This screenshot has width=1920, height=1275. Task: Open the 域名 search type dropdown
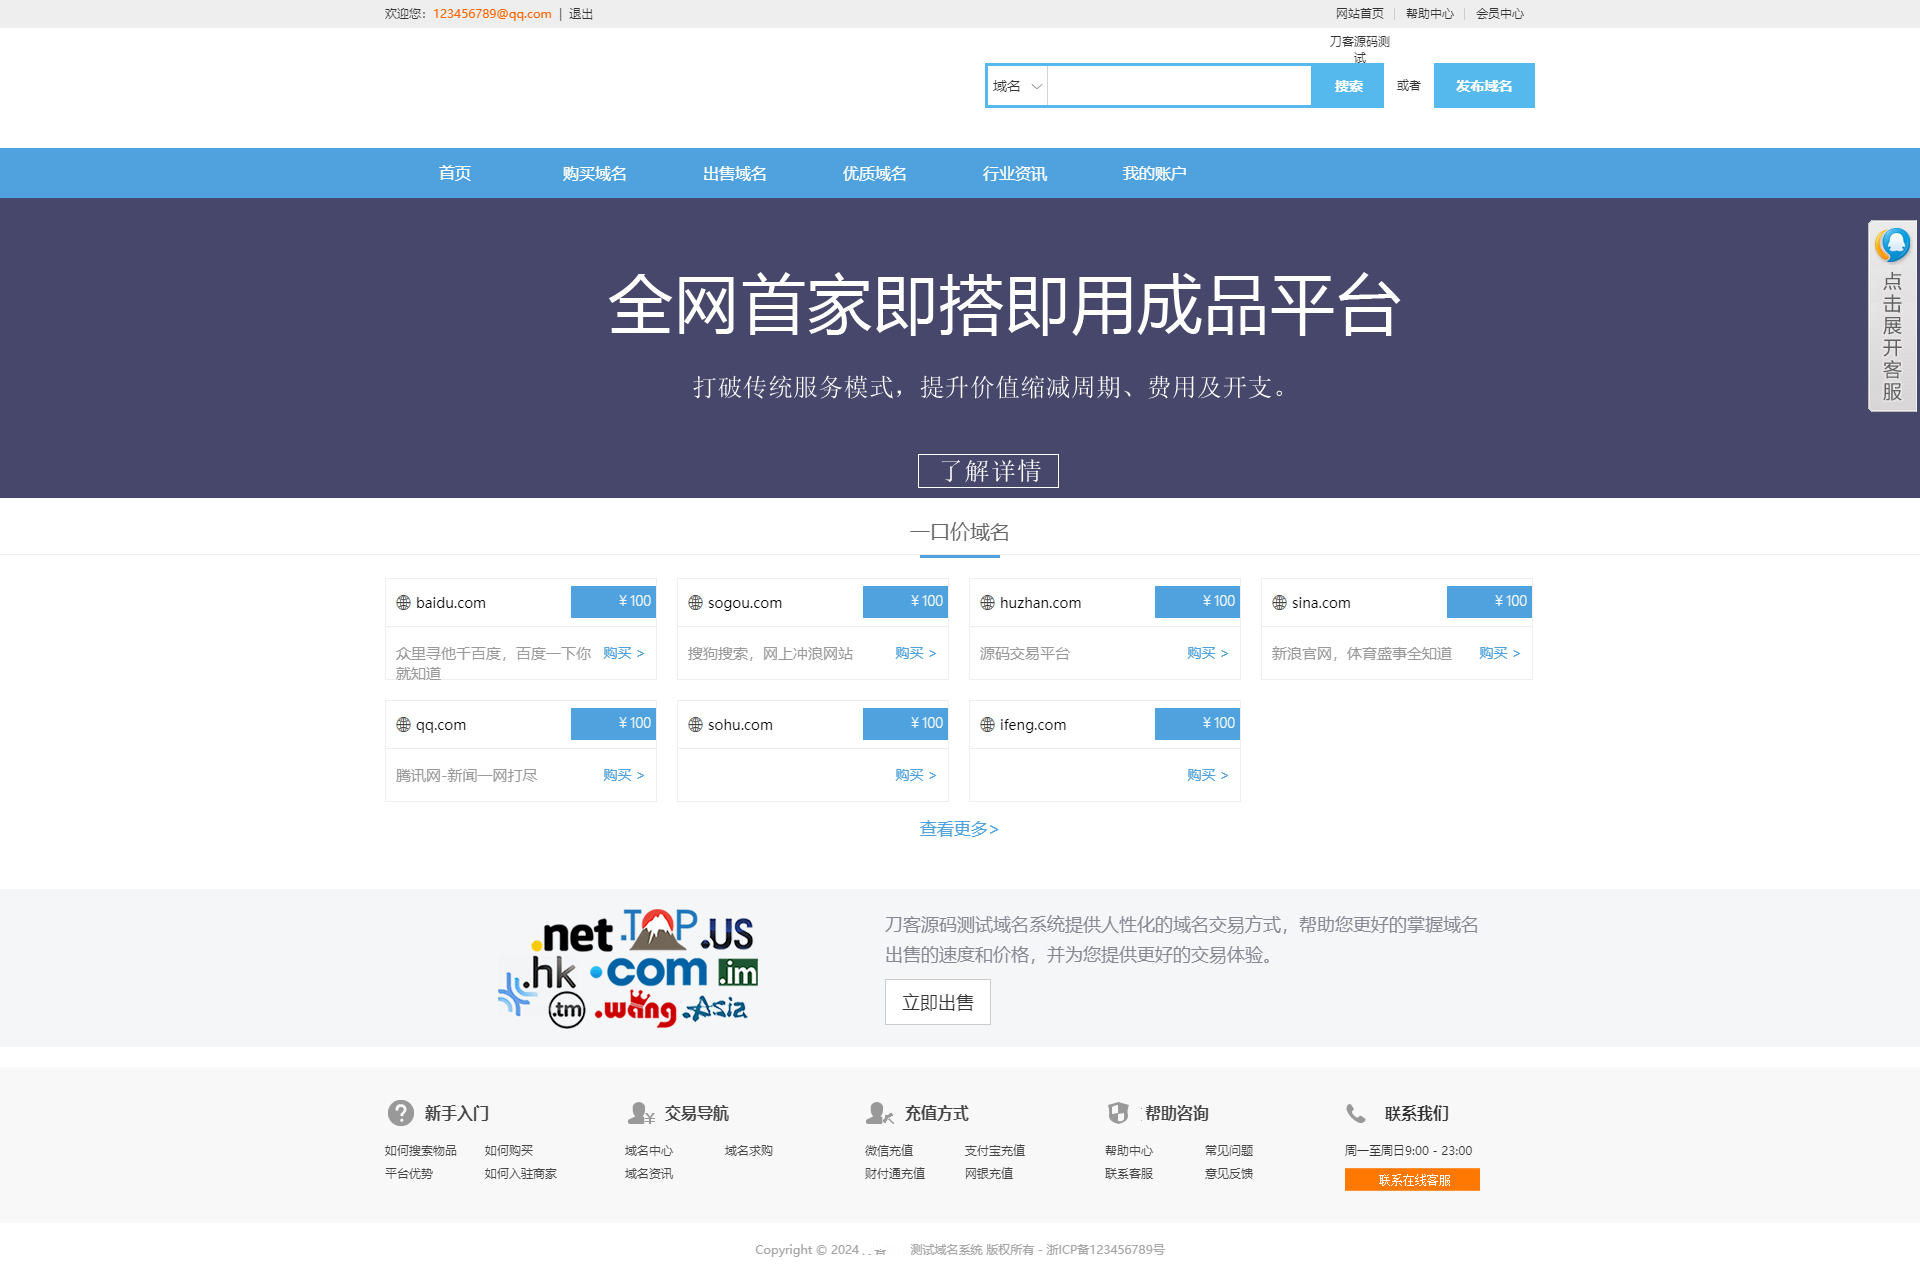coord(1016,86)
